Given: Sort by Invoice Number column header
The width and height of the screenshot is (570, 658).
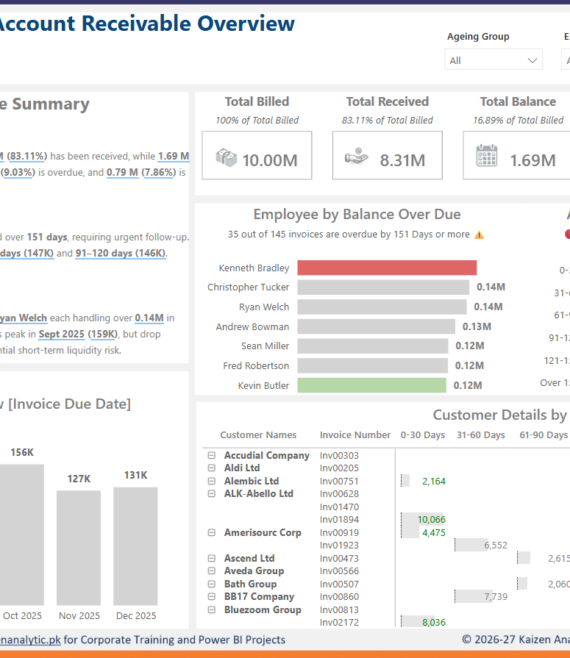Looking at the screenshot, I should point(355,435).
